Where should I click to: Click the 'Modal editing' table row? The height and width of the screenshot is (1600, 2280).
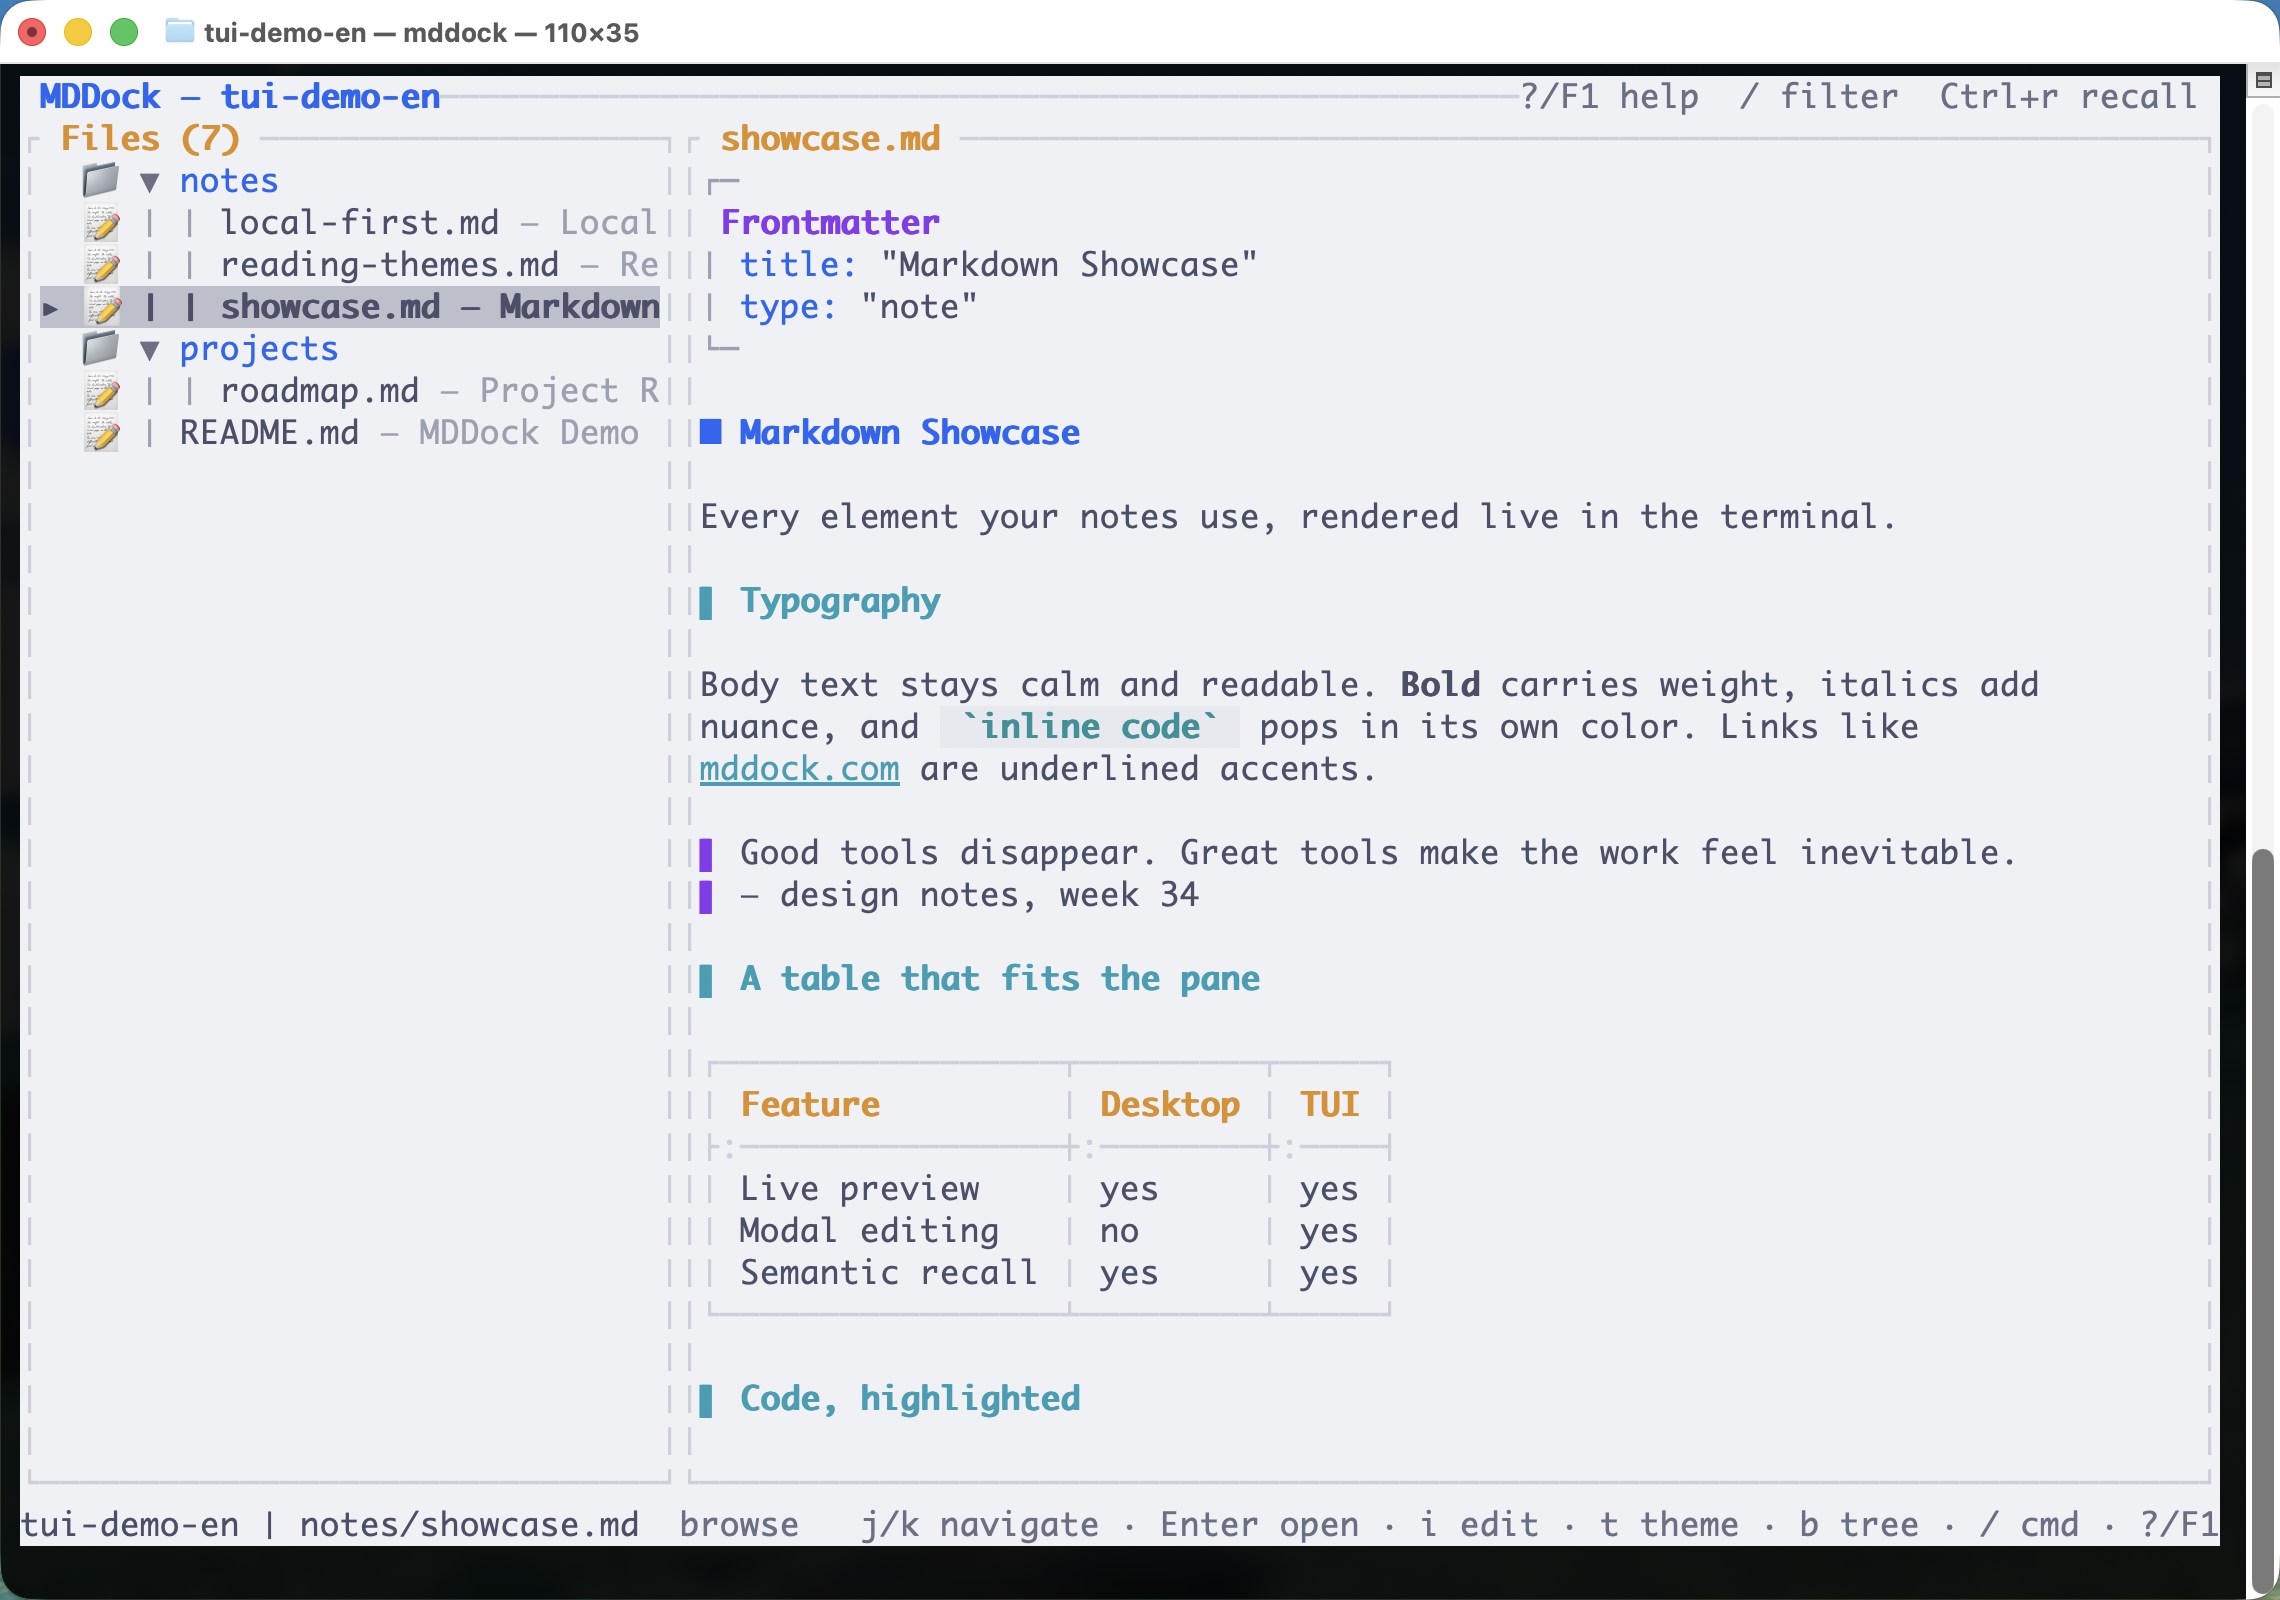[x=1049, y=1231]
